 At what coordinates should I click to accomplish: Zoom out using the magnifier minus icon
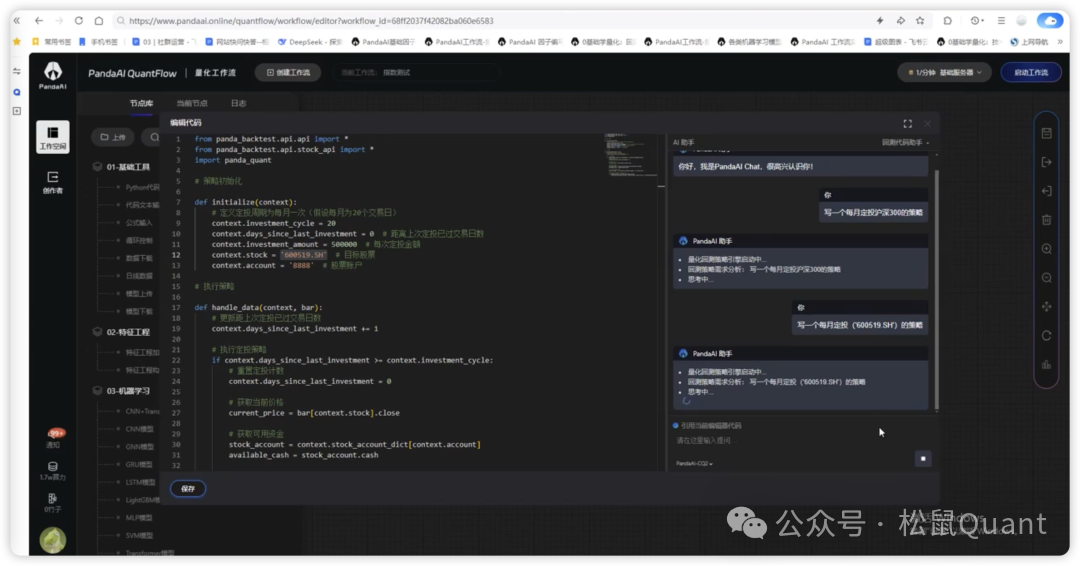click(1046, 278)
